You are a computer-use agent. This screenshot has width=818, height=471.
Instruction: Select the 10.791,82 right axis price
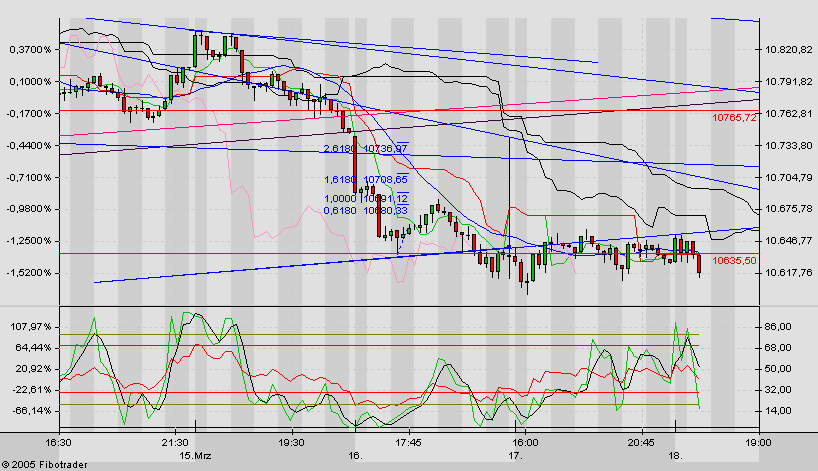coord(789,82)
